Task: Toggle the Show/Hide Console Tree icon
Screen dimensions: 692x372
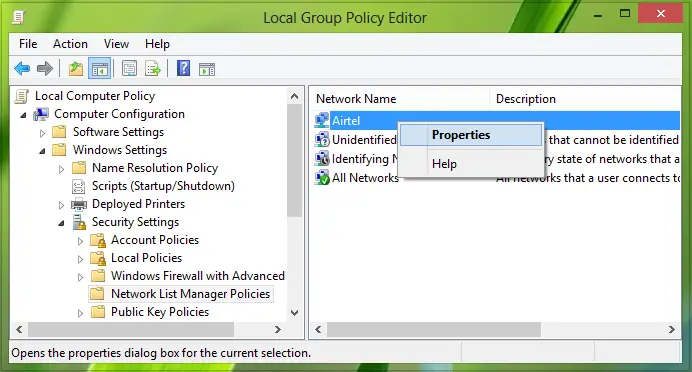Action: [99, 69]
